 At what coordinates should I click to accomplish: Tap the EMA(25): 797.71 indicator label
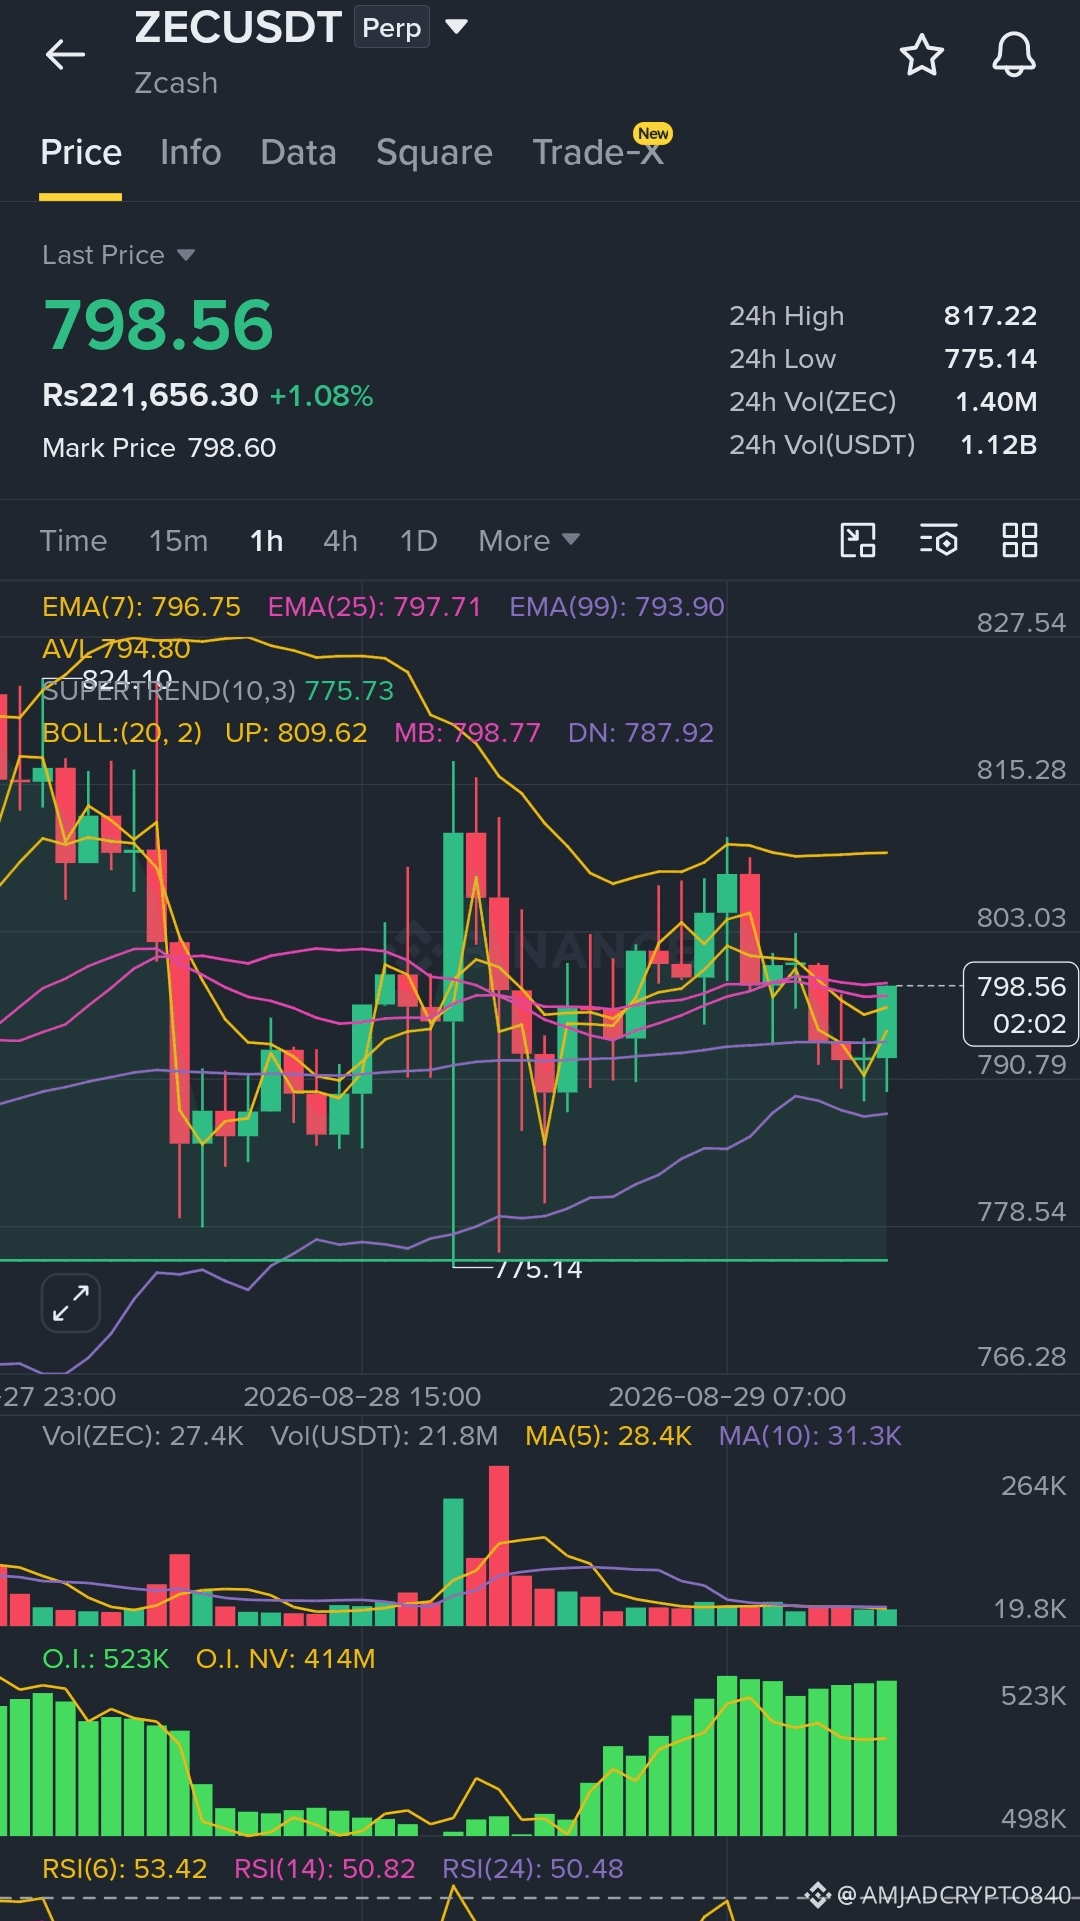(x=374, y=606)
